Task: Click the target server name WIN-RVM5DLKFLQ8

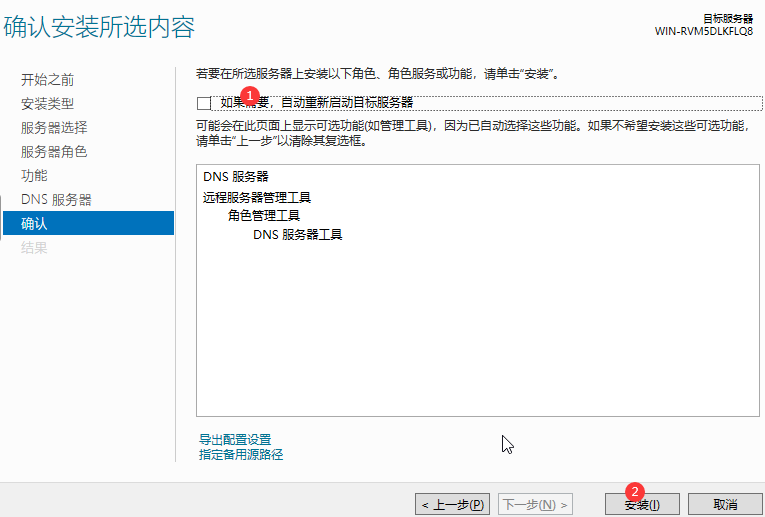Action: tap(704, 31)
